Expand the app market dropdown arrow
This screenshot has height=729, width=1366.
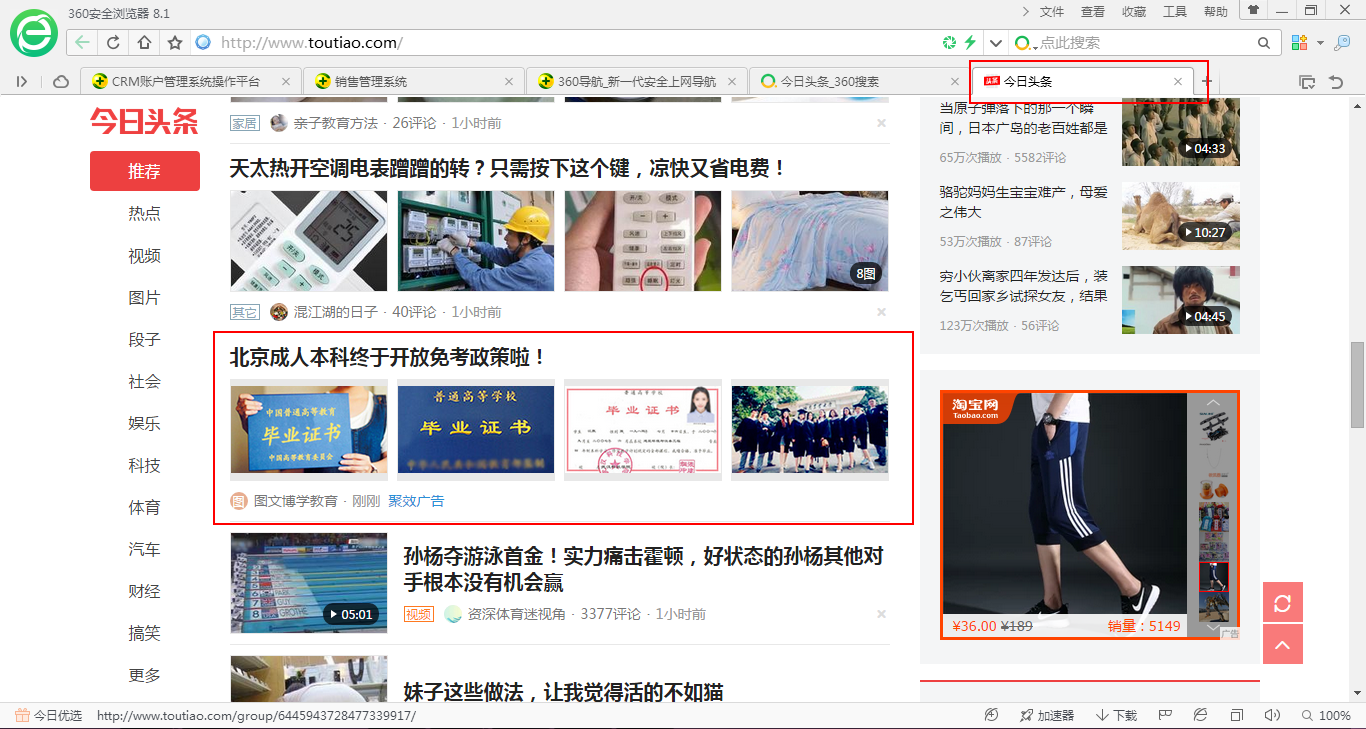point(1320,42)
